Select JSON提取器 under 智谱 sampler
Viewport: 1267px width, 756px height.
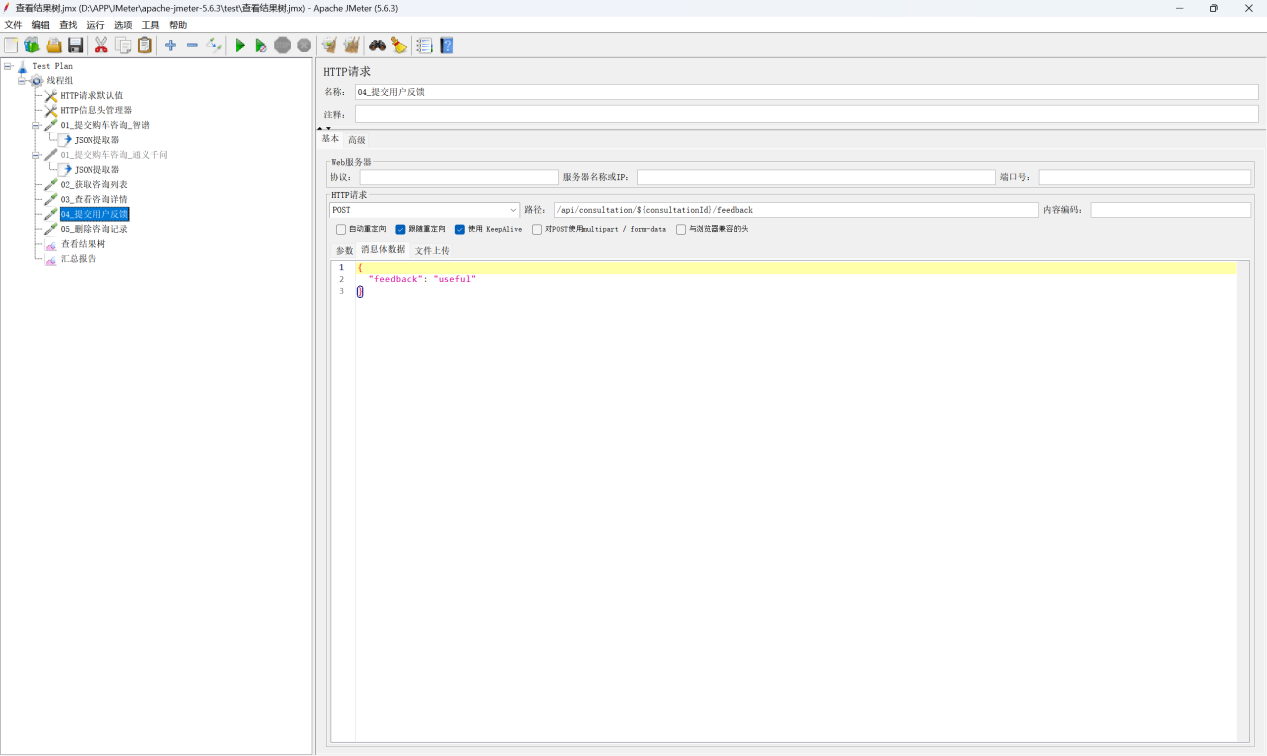point(97,140)
